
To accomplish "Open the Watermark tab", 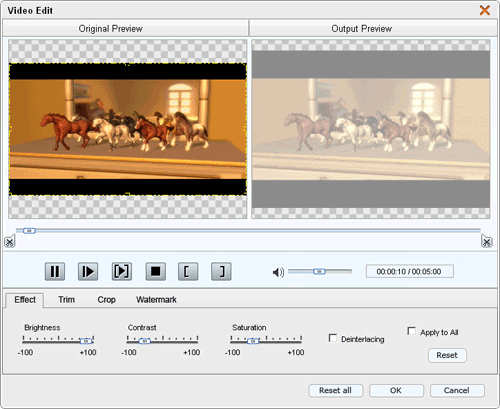I will pyautogui.click(x=156, y=300).
